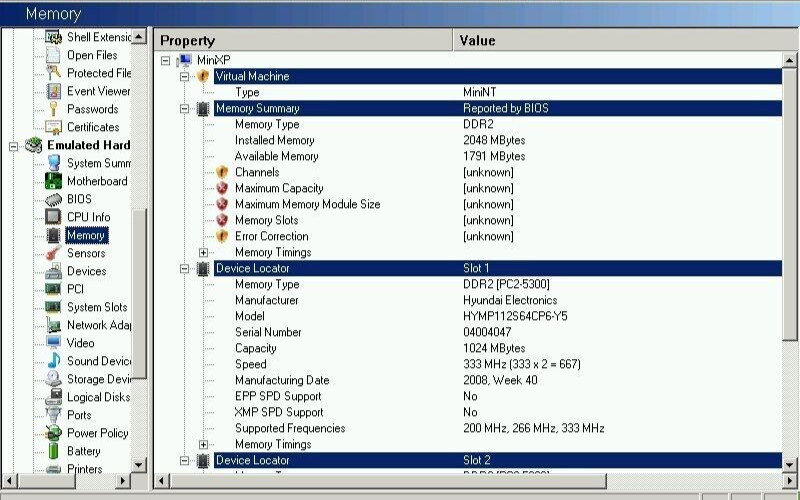The image size is (800, 500).
Task: Click main panel horizontal scrollbar left arrow
Action: (x=162, y=481)
